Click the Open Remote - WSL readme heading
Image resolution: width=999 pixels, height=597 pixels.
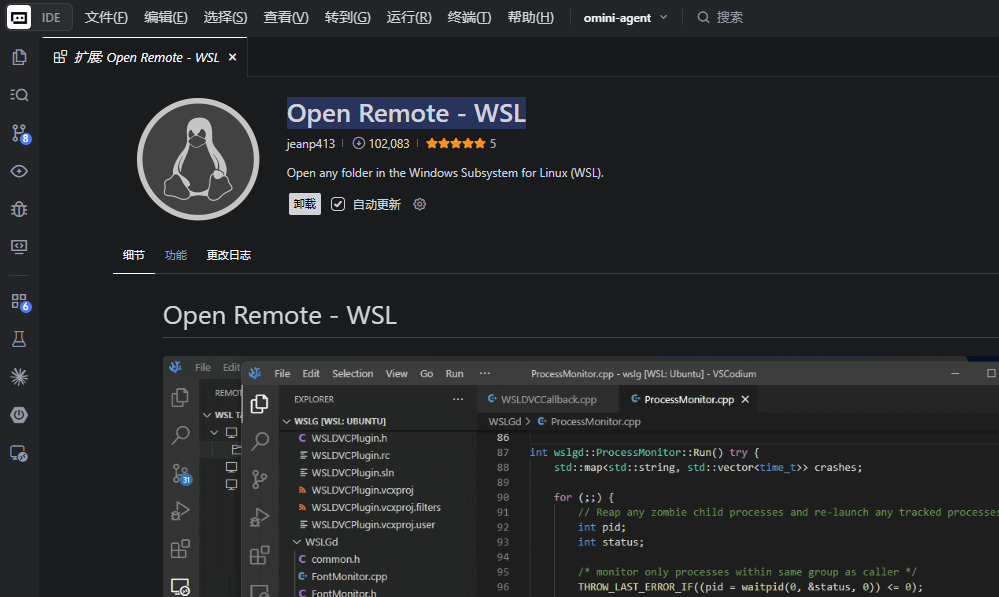(280, 315)
